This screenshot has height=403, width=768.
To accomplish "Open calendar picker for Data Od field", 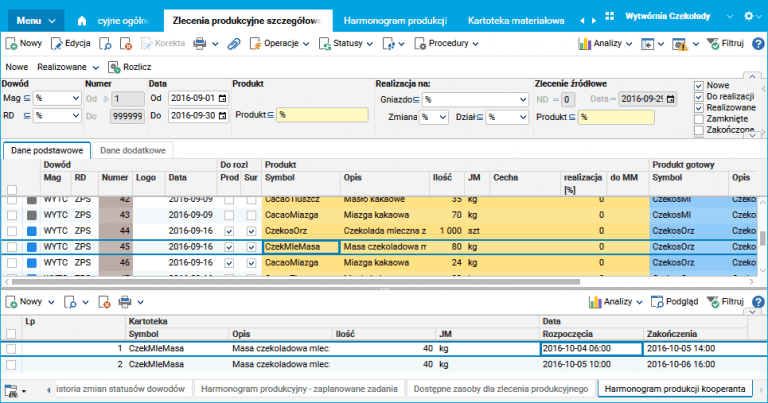I will pos(222,98).
